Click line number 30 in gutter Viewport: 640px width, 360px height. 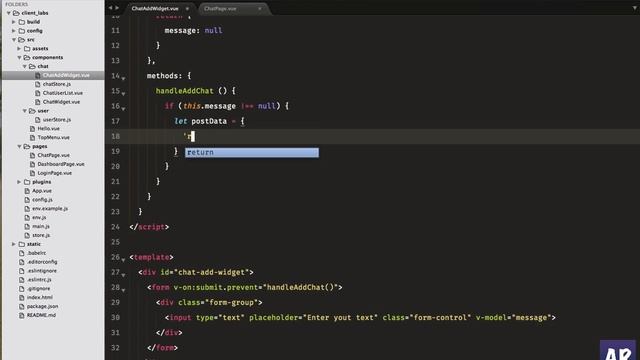point(115,318)
